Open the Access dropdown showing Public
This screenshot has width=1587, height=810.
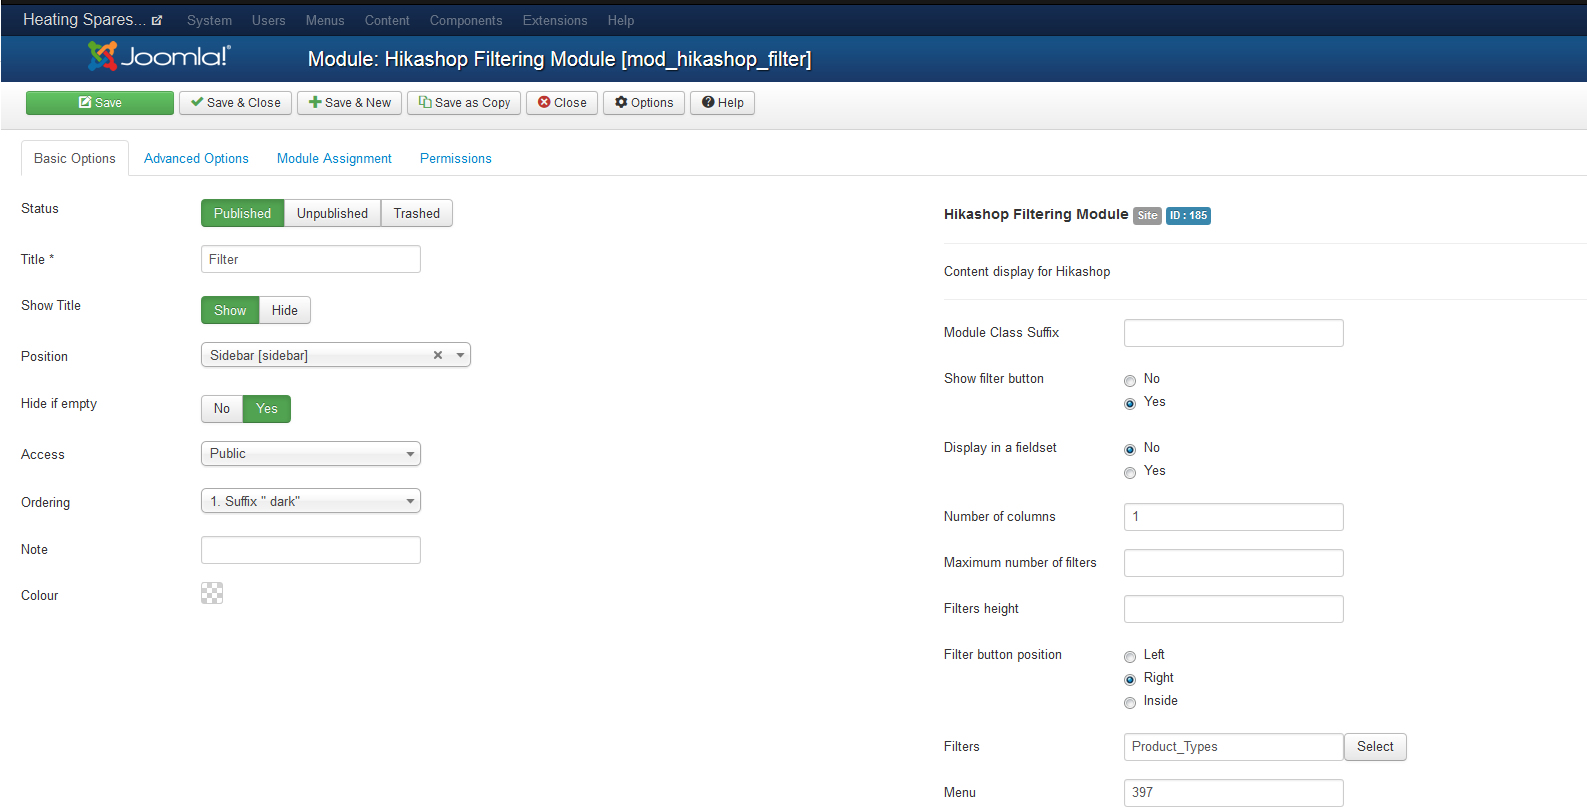[x=311, y=453]
